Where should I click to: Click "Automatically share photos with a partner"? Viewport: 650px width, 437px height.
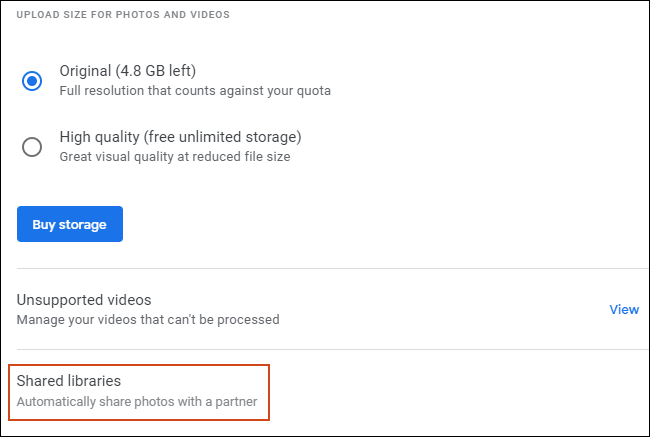[137, 402]
